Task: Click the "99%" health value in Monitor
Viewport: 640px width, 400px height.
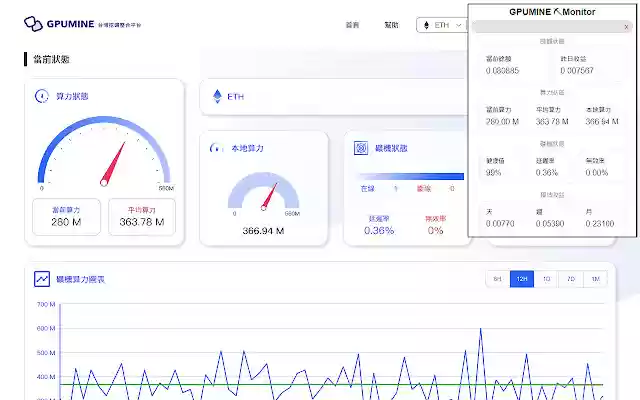Action: click(x=493, y=173)
